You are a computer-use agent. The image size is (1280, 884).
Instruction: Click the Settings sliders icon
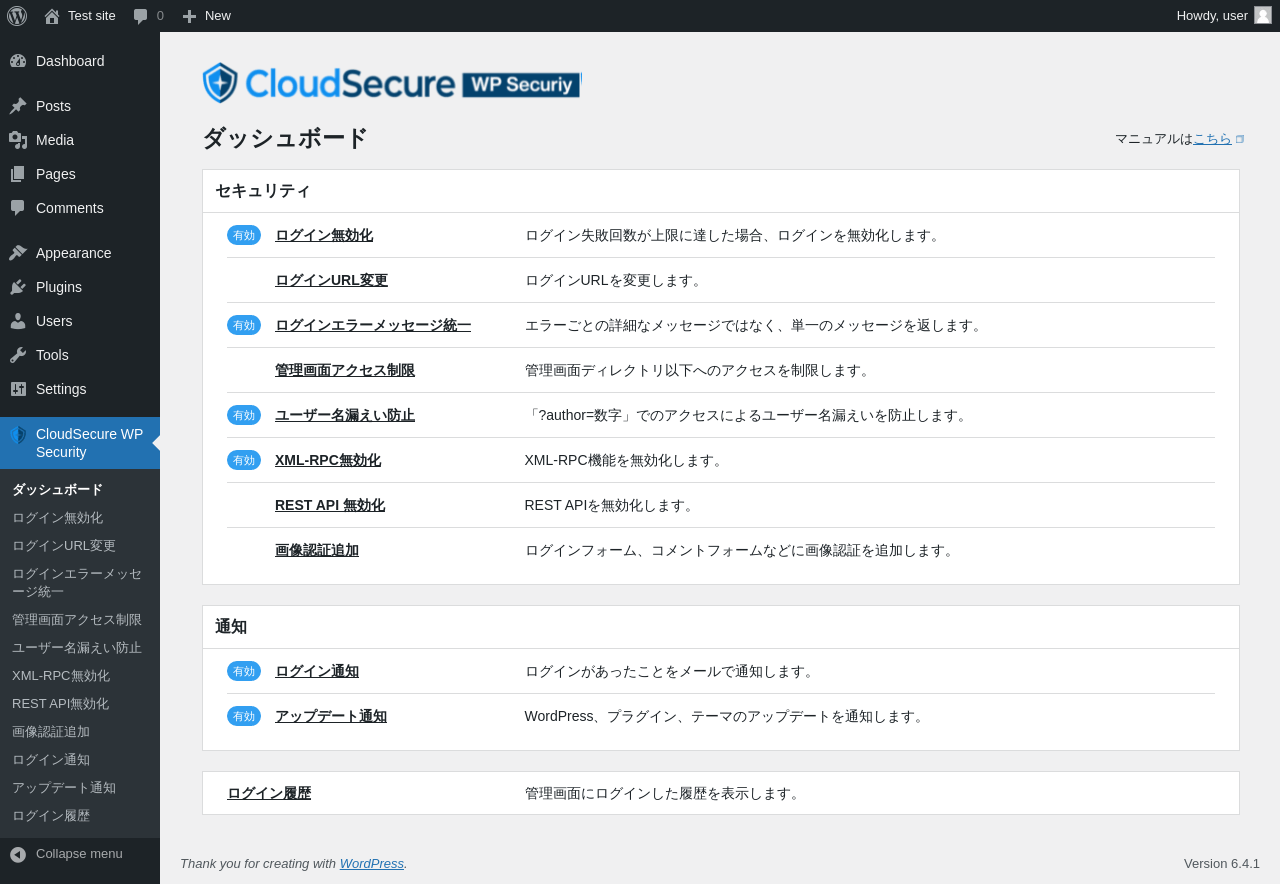click(x=18, y=389)
